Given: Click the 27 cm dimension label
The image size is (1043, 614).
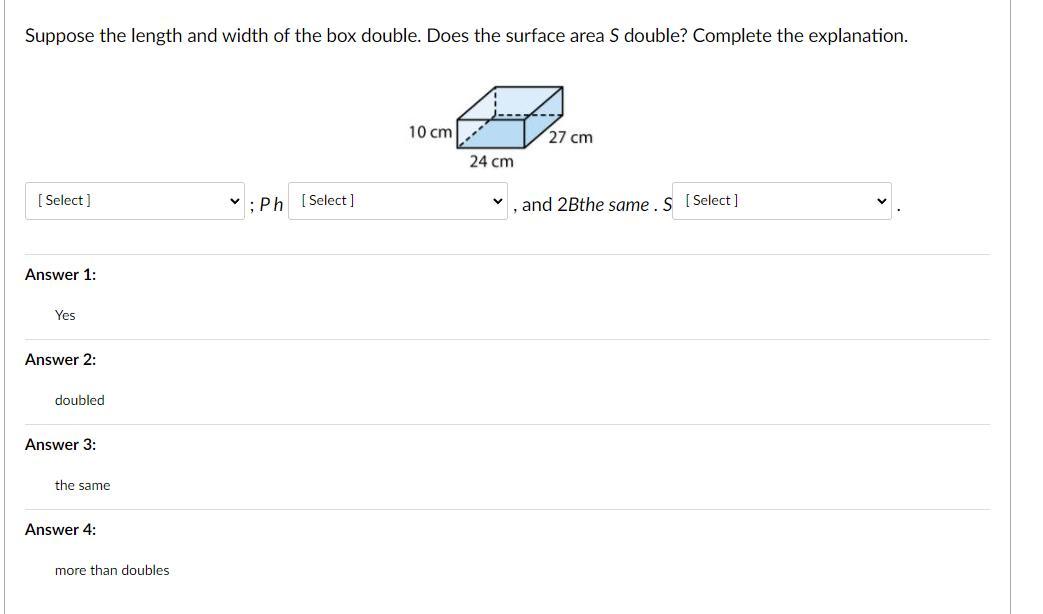Looking at the screenshot, I should [x=570, y=137].
